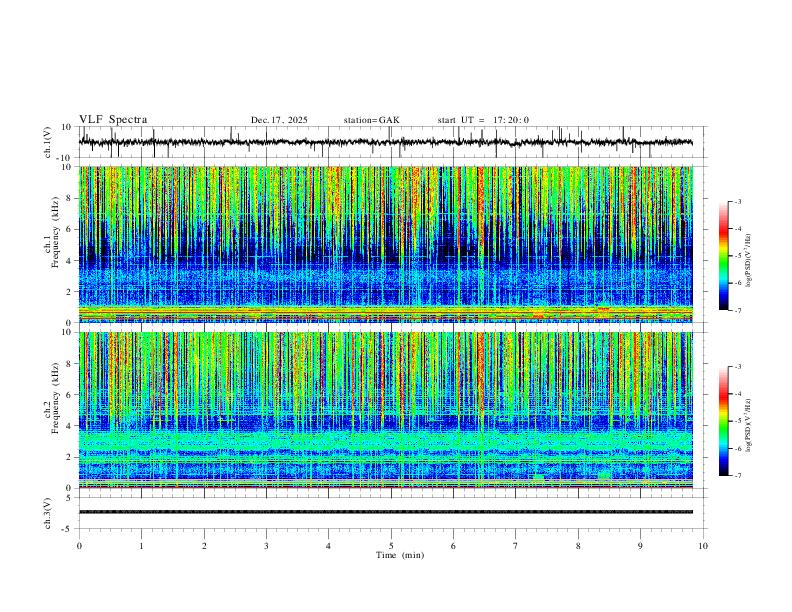Click the "-3" tick on ch.1 colorbar
Image resolution: width=792 pixels, height=612 pixels.
[737, 202]
